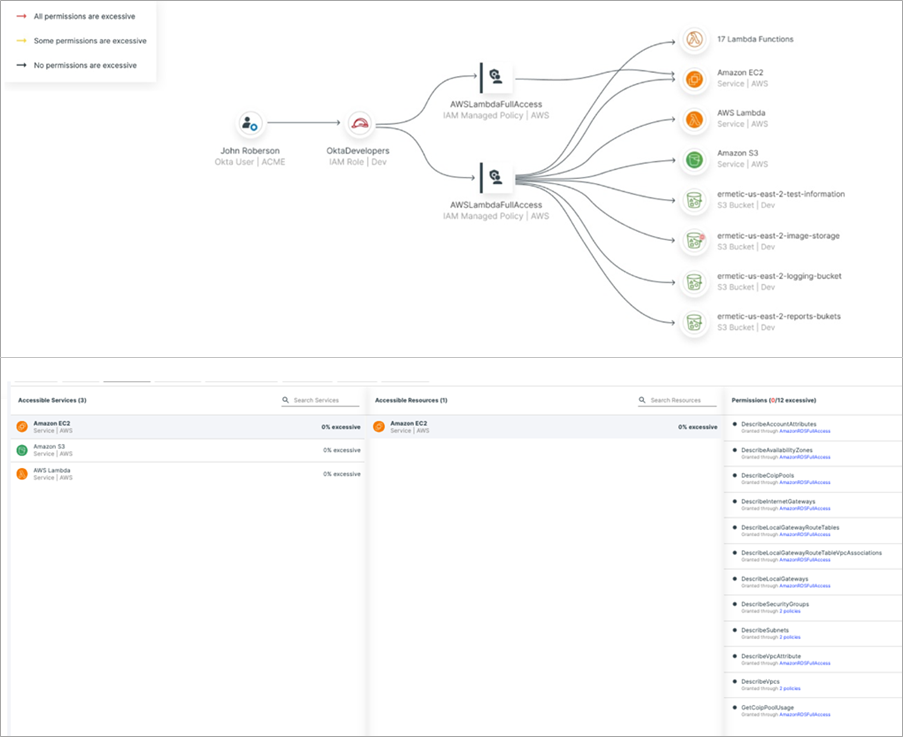Viewport: 903px width, 737px height.
Task: Open the AWSLambdaFullAccess policy node linked only to EC2
Action: pyautogui.click(x=496, y=78)
